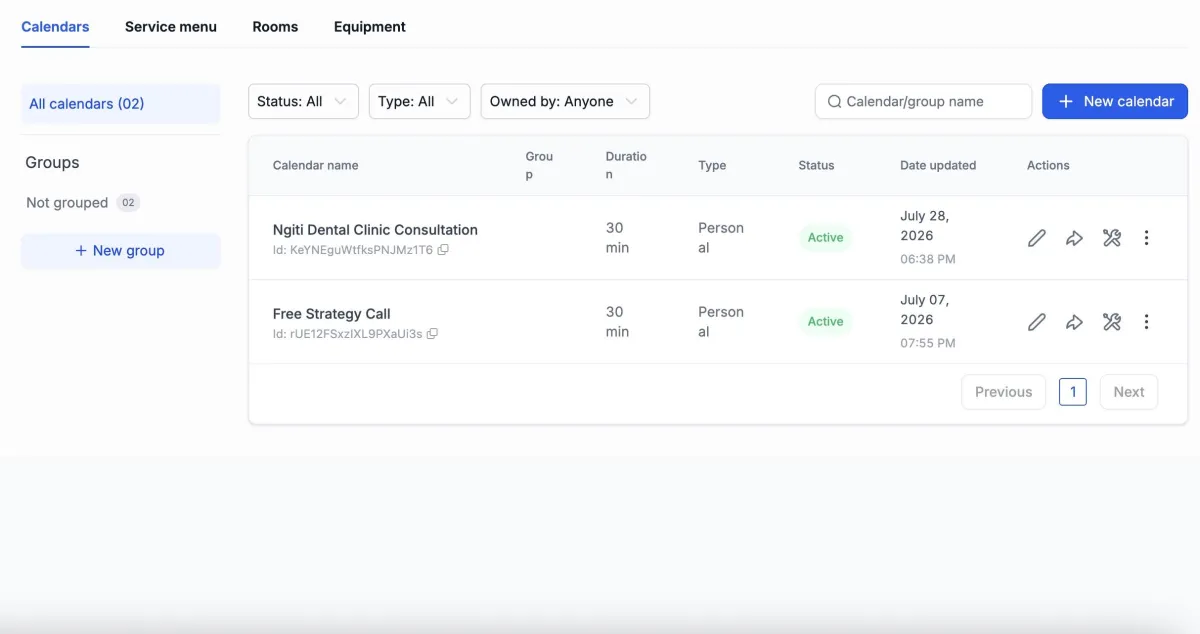
Task: Switch to the Calendars tab
Action: click(x=55, y=27)
